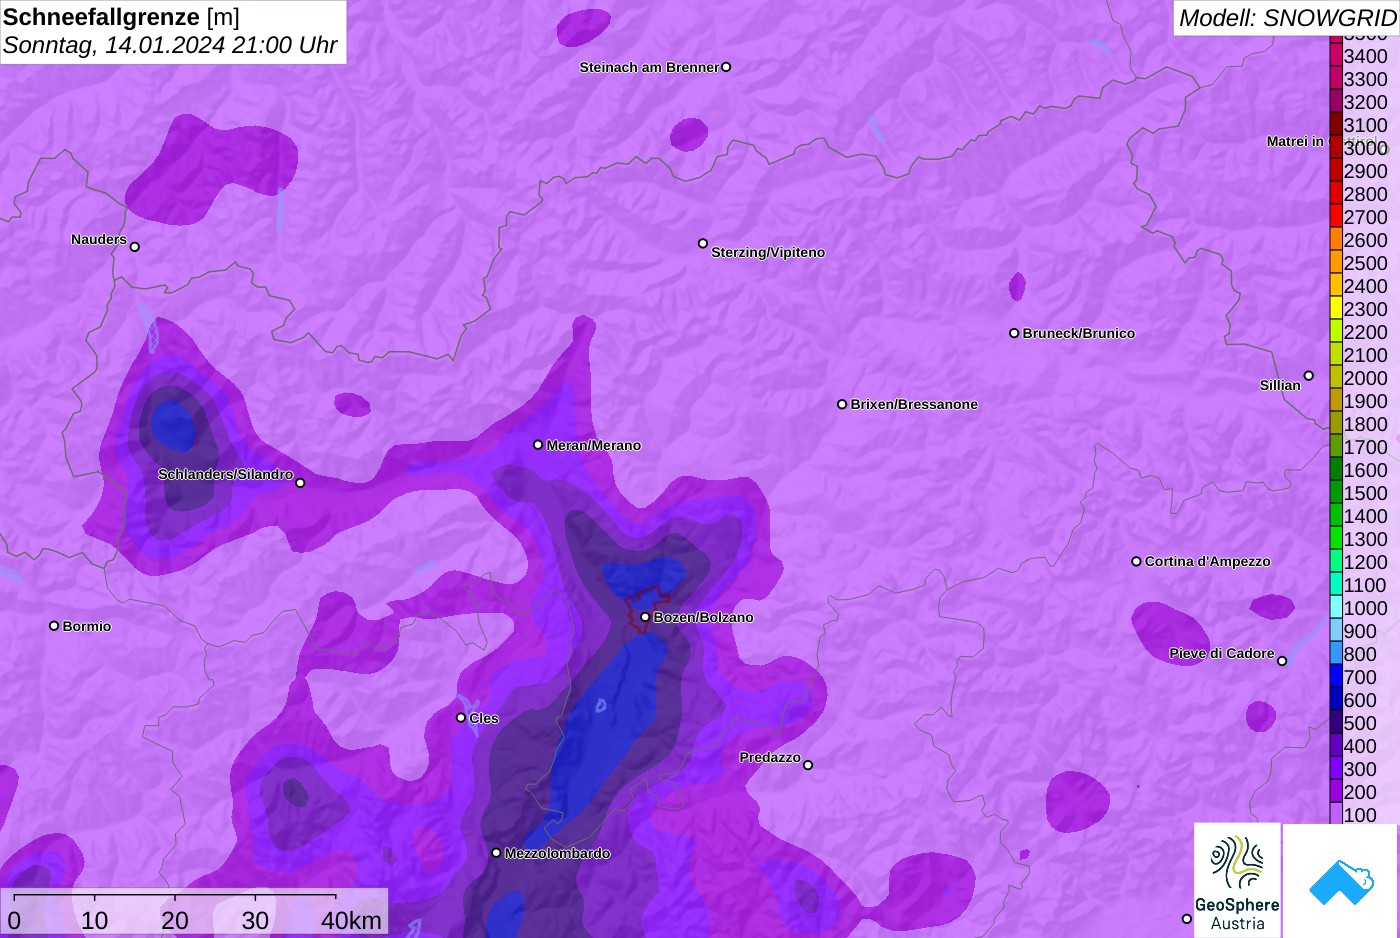Click the 'Predazzo' label text
Image resolution: width=1400 pixels, height=938 pixels.
click(770, 757)
